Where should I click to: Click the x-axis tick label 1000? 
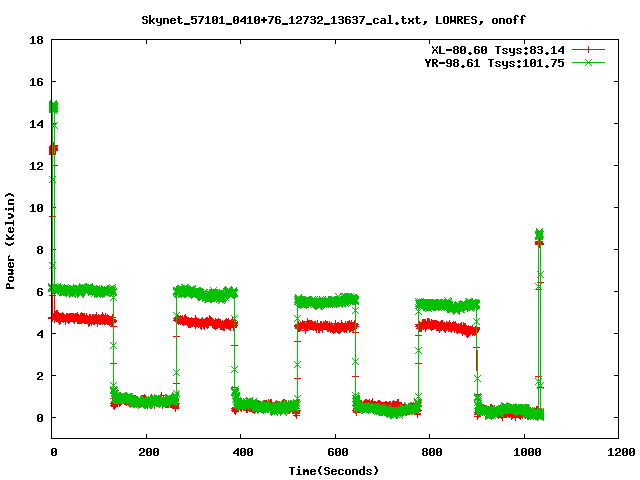(527, 452)
